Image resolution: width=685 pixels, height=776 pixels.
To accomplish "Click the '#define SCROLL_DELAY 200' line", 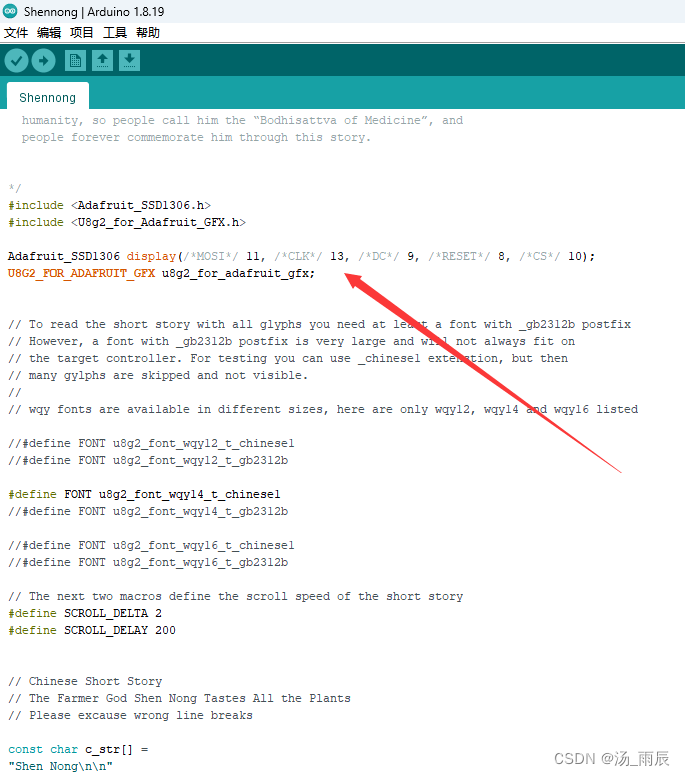I will [x=92, y=630].
